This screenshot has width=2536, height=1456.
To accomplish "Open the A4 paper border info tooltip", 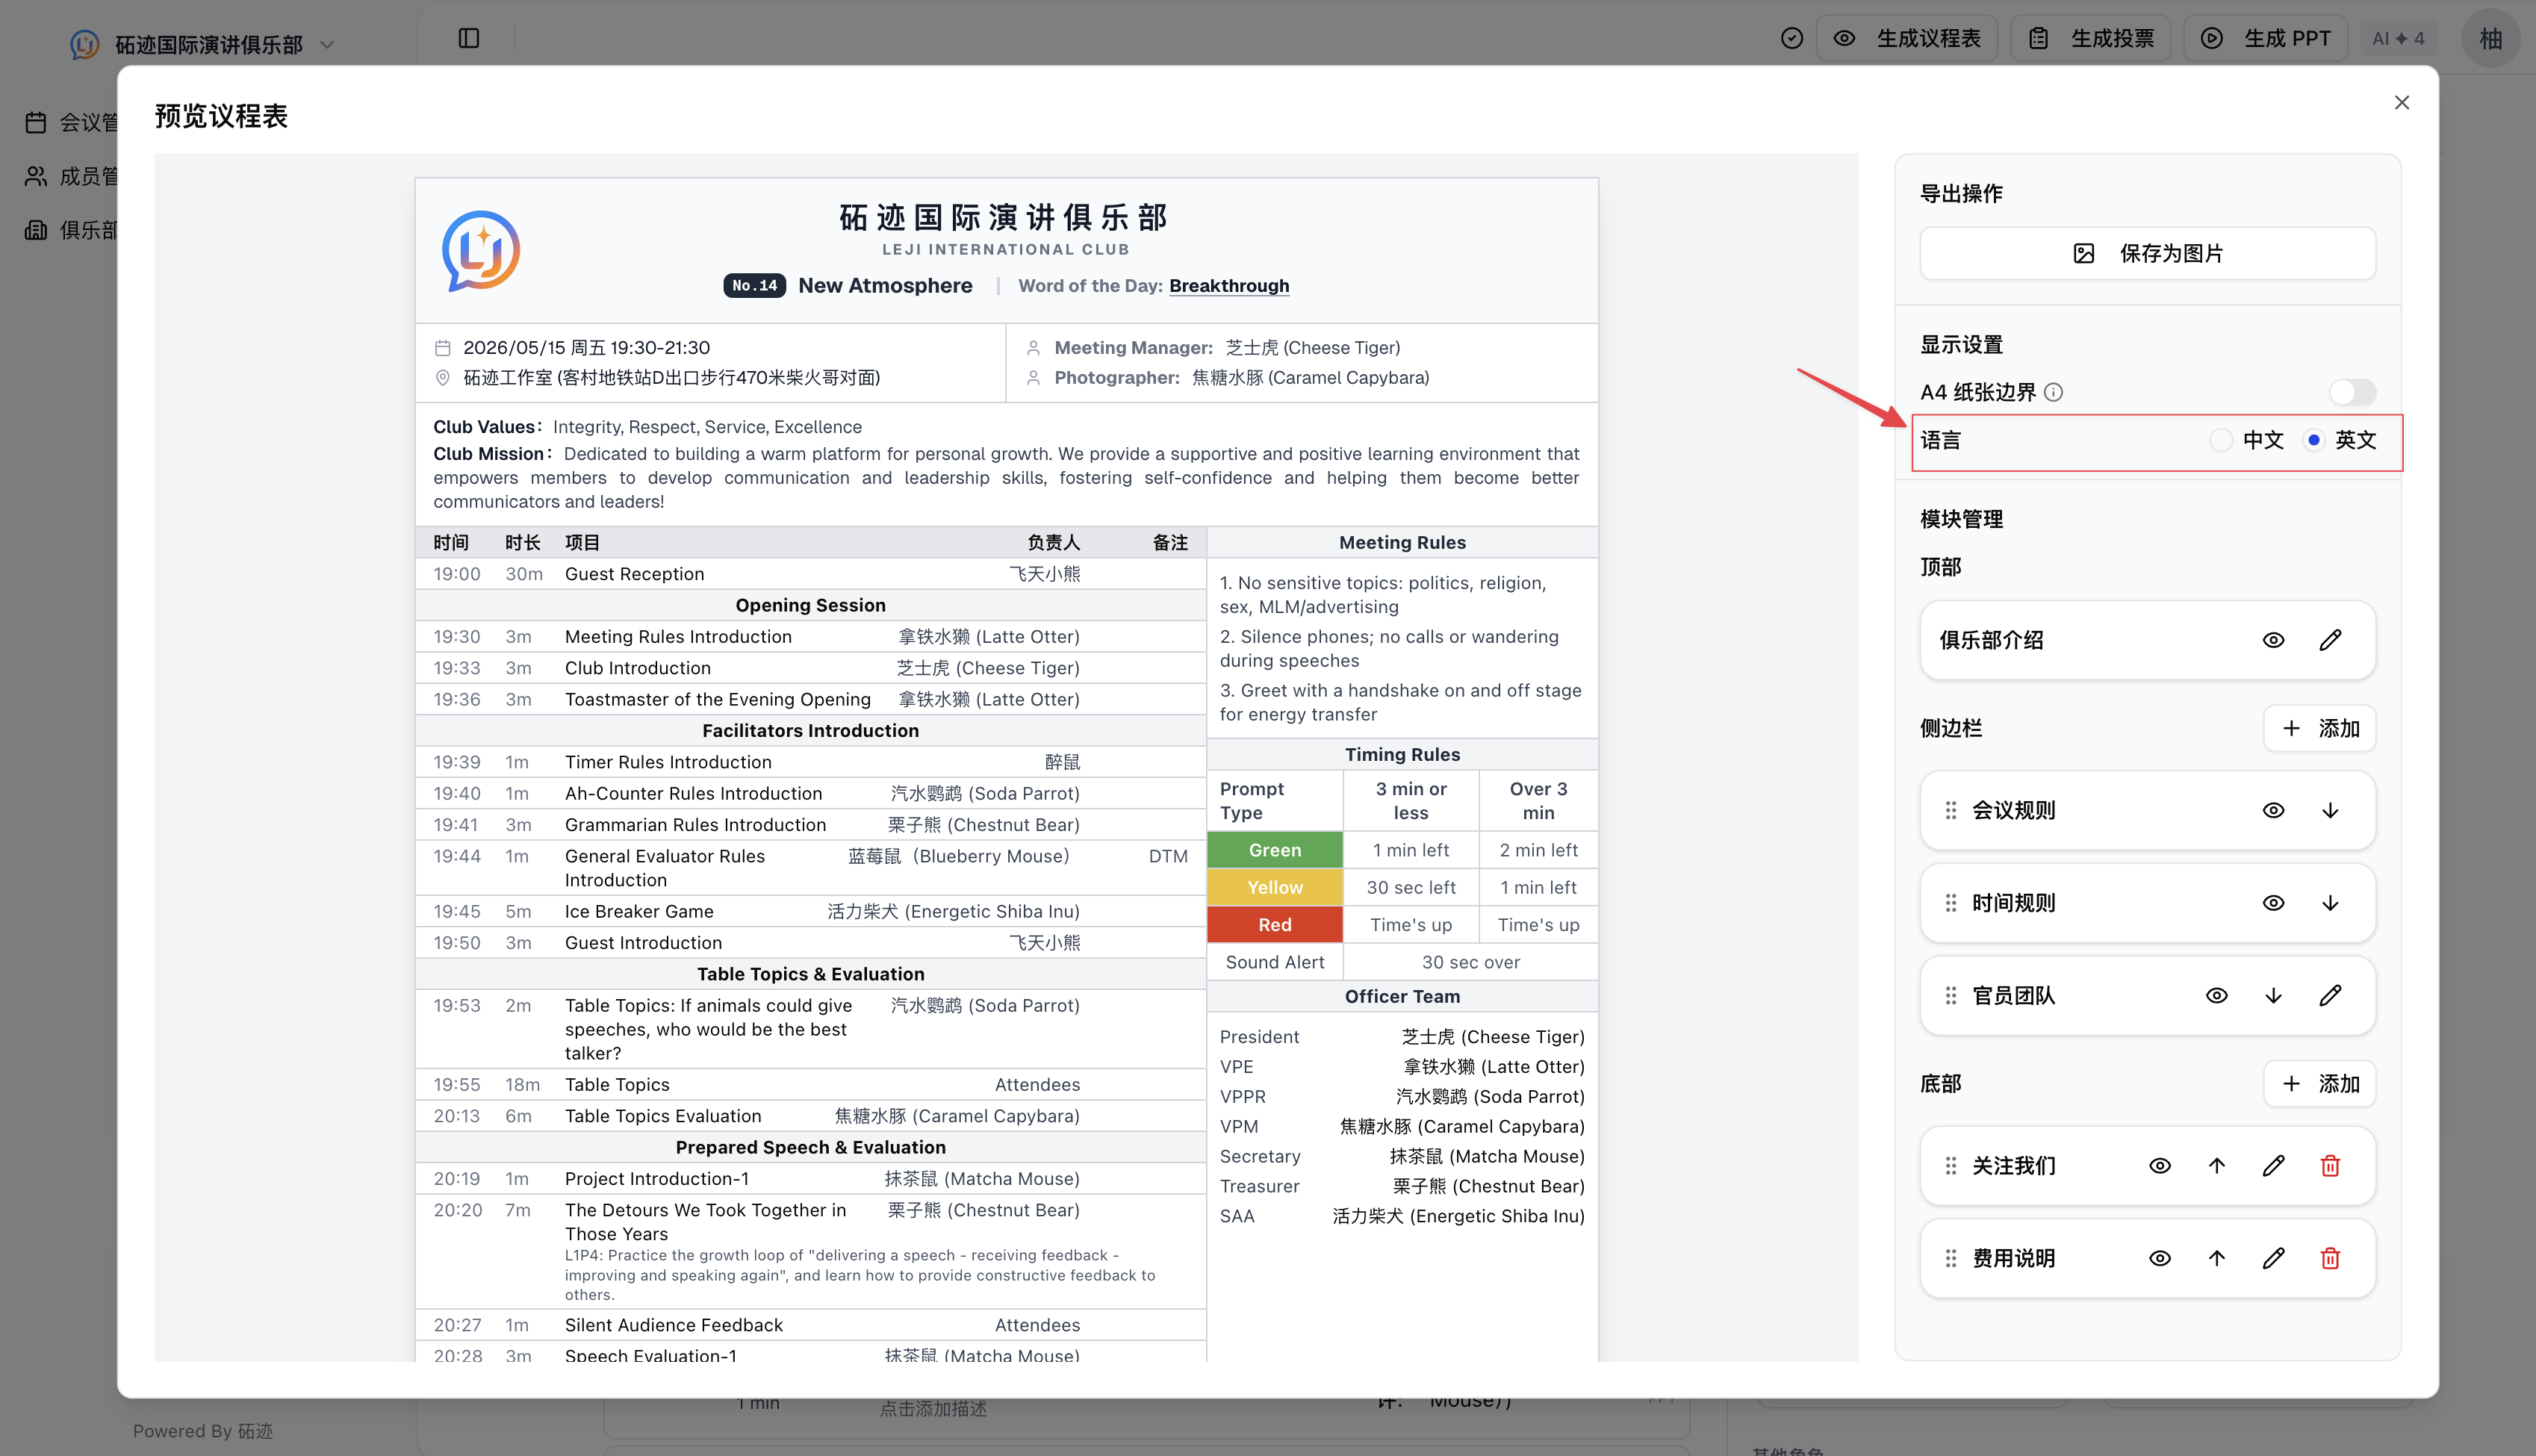I will tap(2053, 392).
